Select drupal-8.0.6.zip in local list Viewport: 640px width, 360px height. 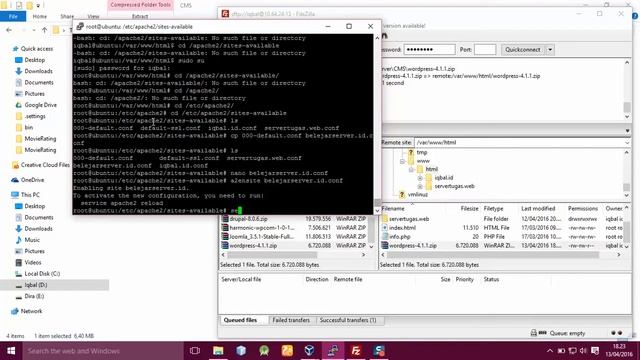coord(249,219)
